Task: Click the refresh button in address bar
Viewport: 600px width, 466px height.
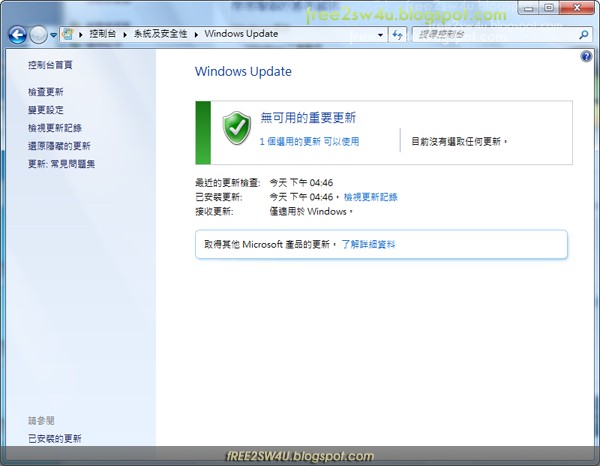Action: click(398, 35)
